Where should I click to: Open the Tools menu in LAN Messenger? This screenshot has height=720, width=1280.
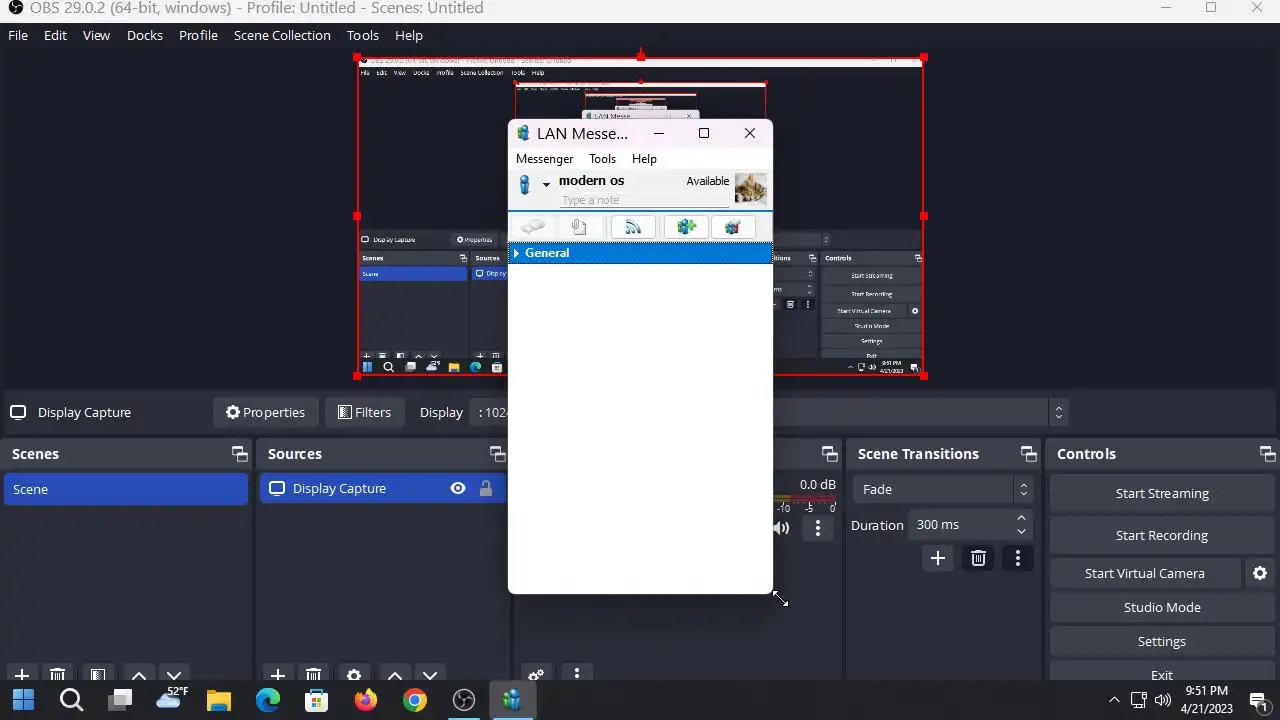(x=602, y=159)
